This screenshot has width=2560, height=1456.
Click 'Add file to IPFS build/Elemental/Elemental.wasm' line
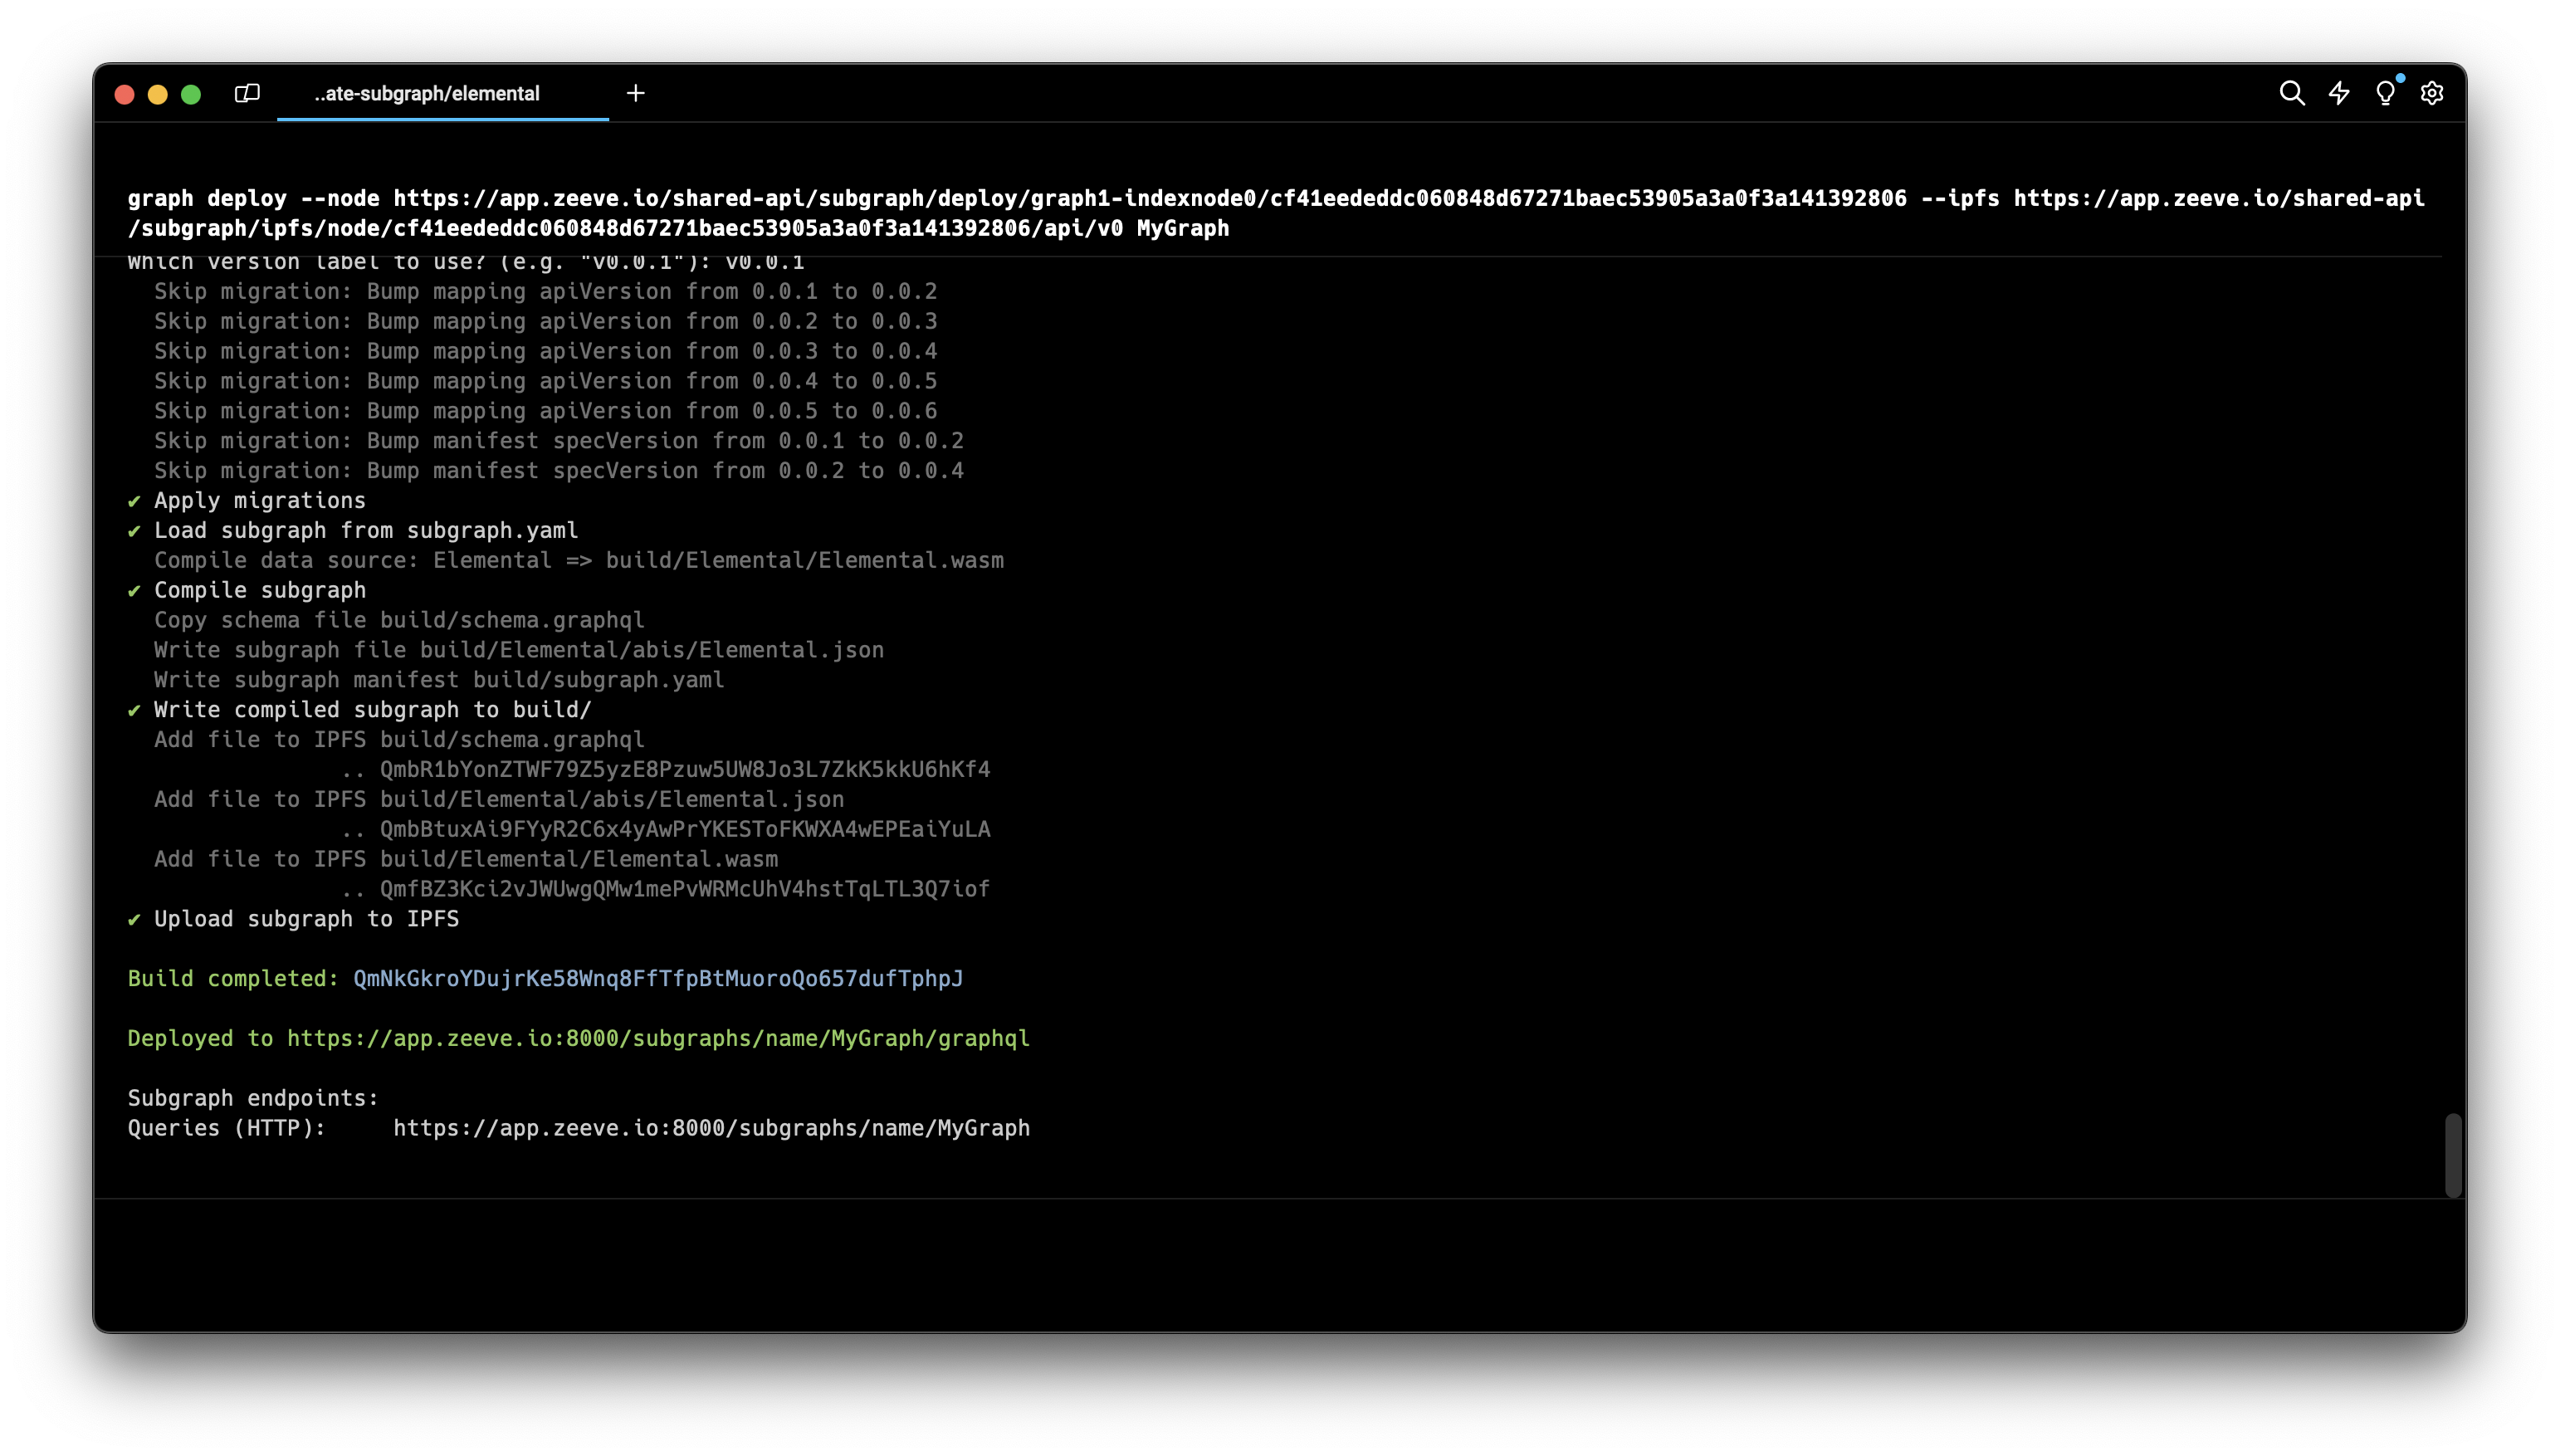[466, 859]
